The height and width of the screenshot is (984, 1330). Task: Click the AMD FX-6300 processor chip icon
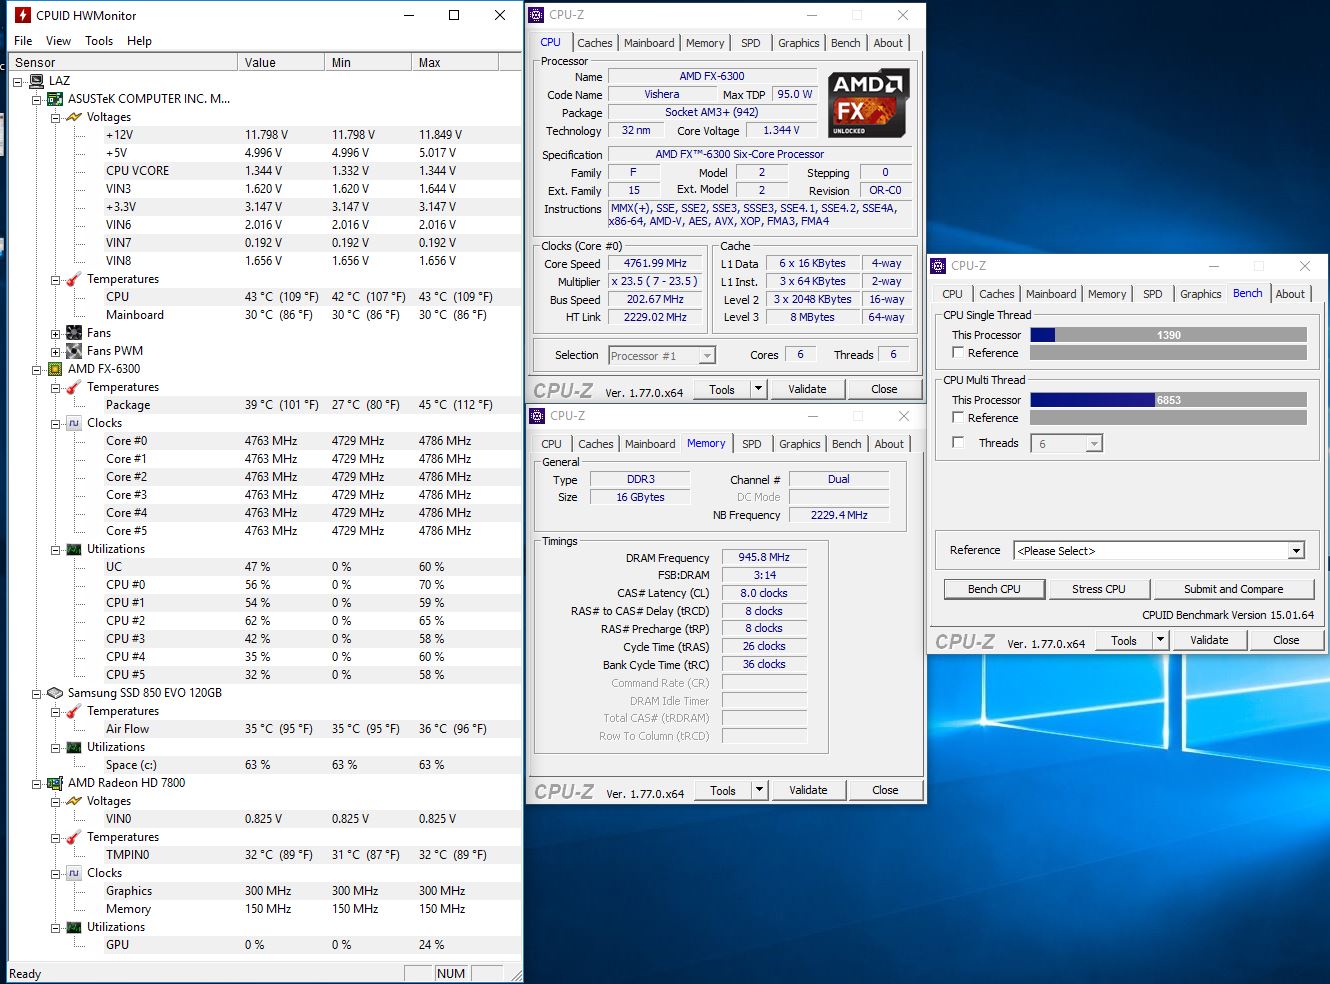56,369
